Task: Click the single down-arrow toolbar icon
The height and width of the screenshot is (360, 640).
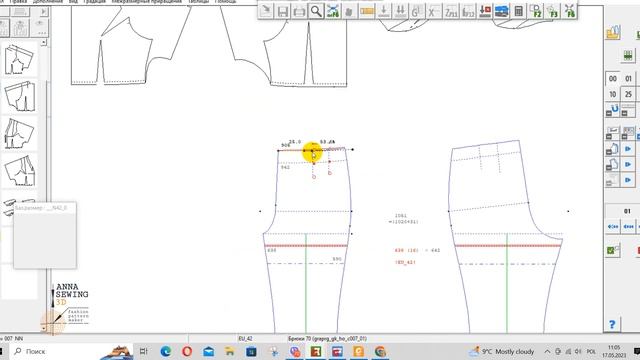Action: pos(383,11)
